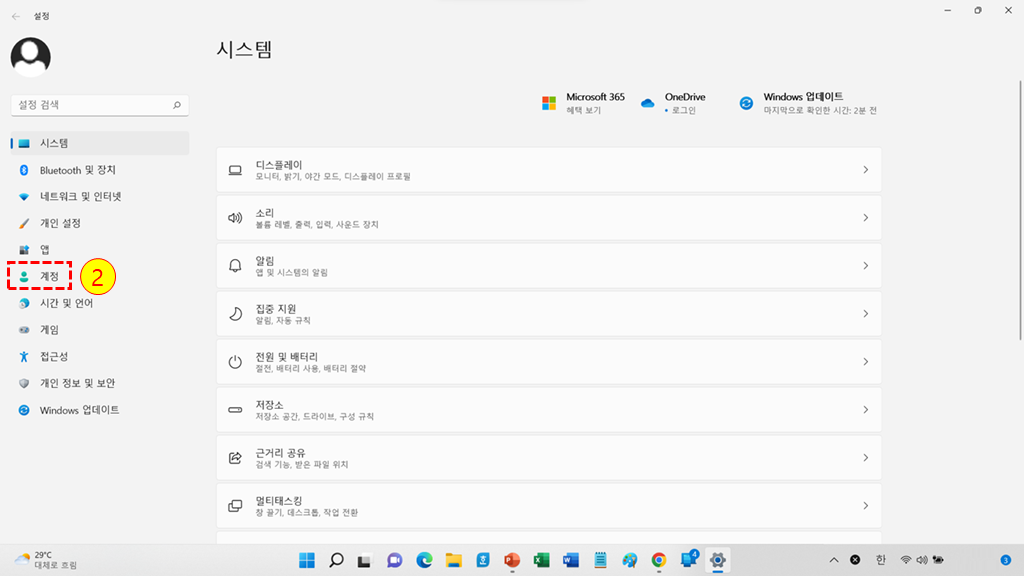1024x576 pixels.
Task: Click the 접근성 accessibility icon
Action: click(x=24, y=357)
